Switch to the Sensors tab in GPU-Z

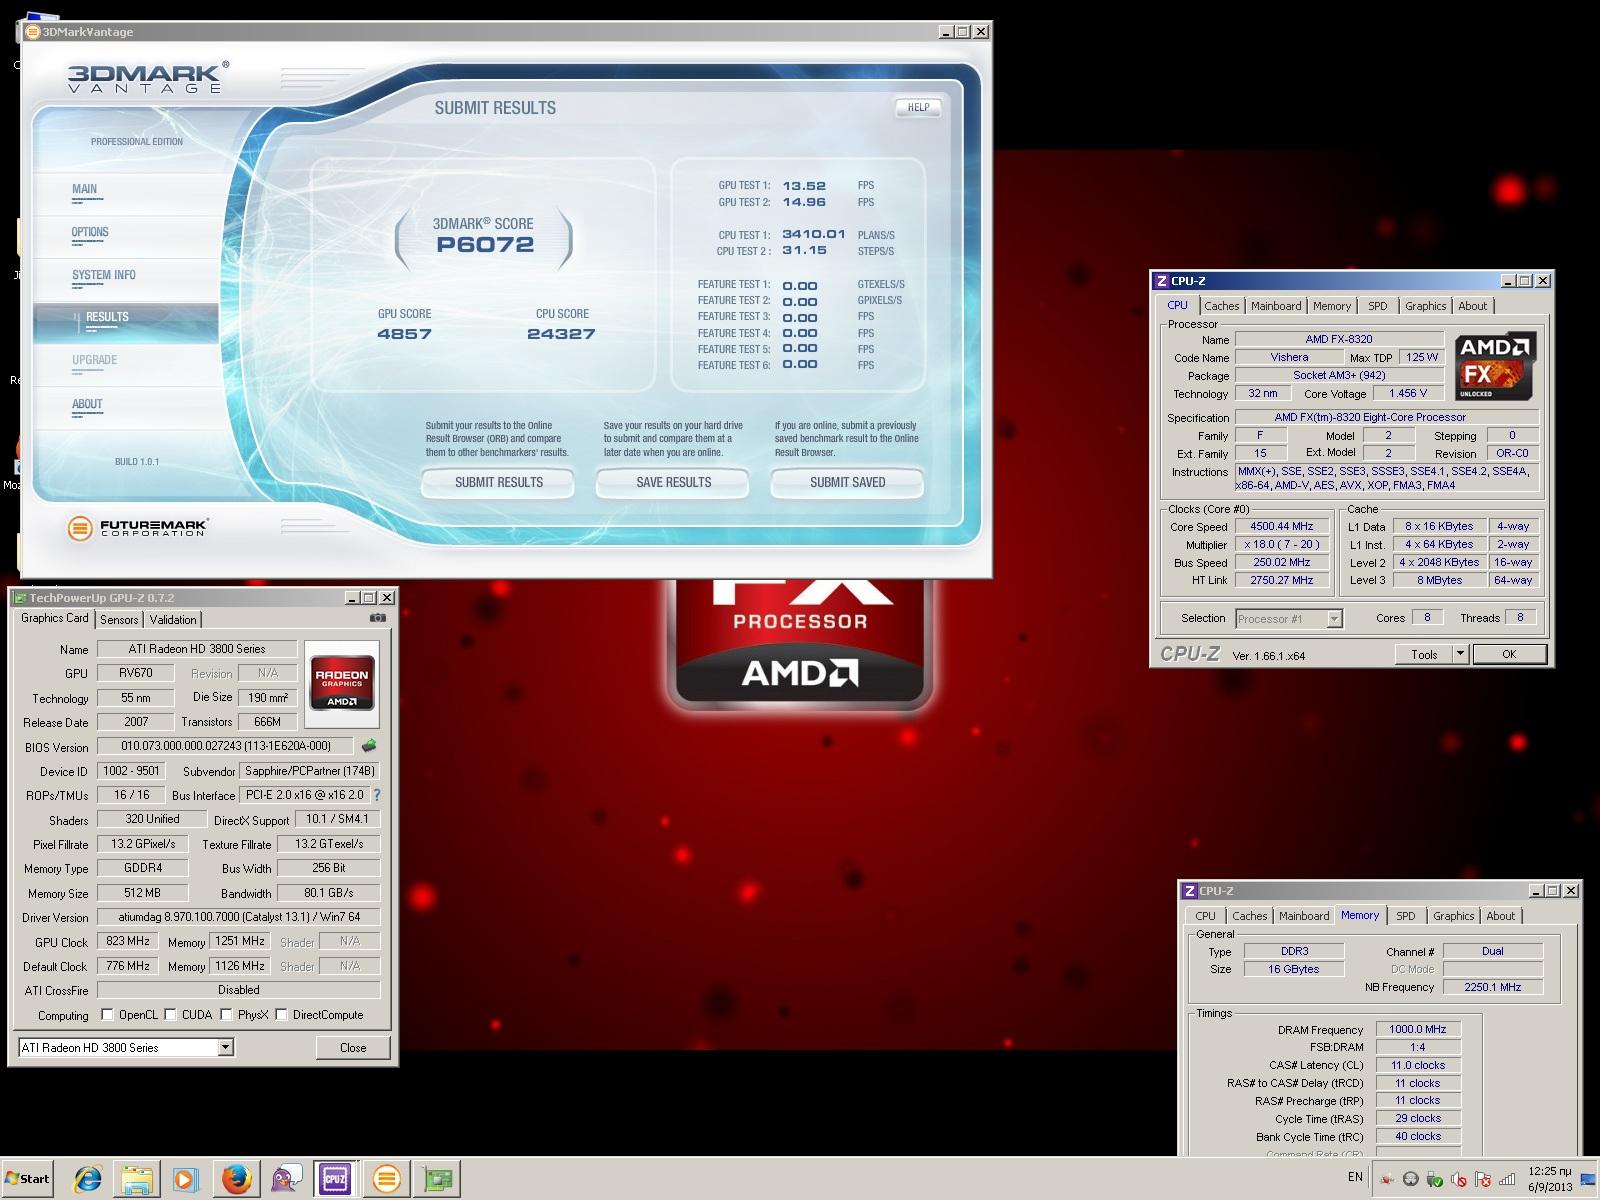click(x=119, y=620)
